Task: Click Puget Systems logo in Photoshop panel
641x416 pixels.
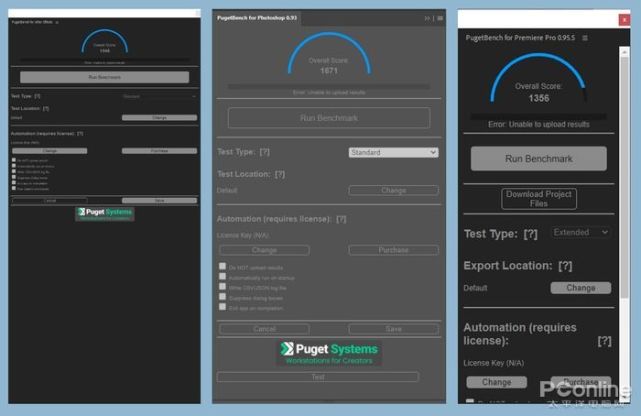Action: tap(329, 353)
